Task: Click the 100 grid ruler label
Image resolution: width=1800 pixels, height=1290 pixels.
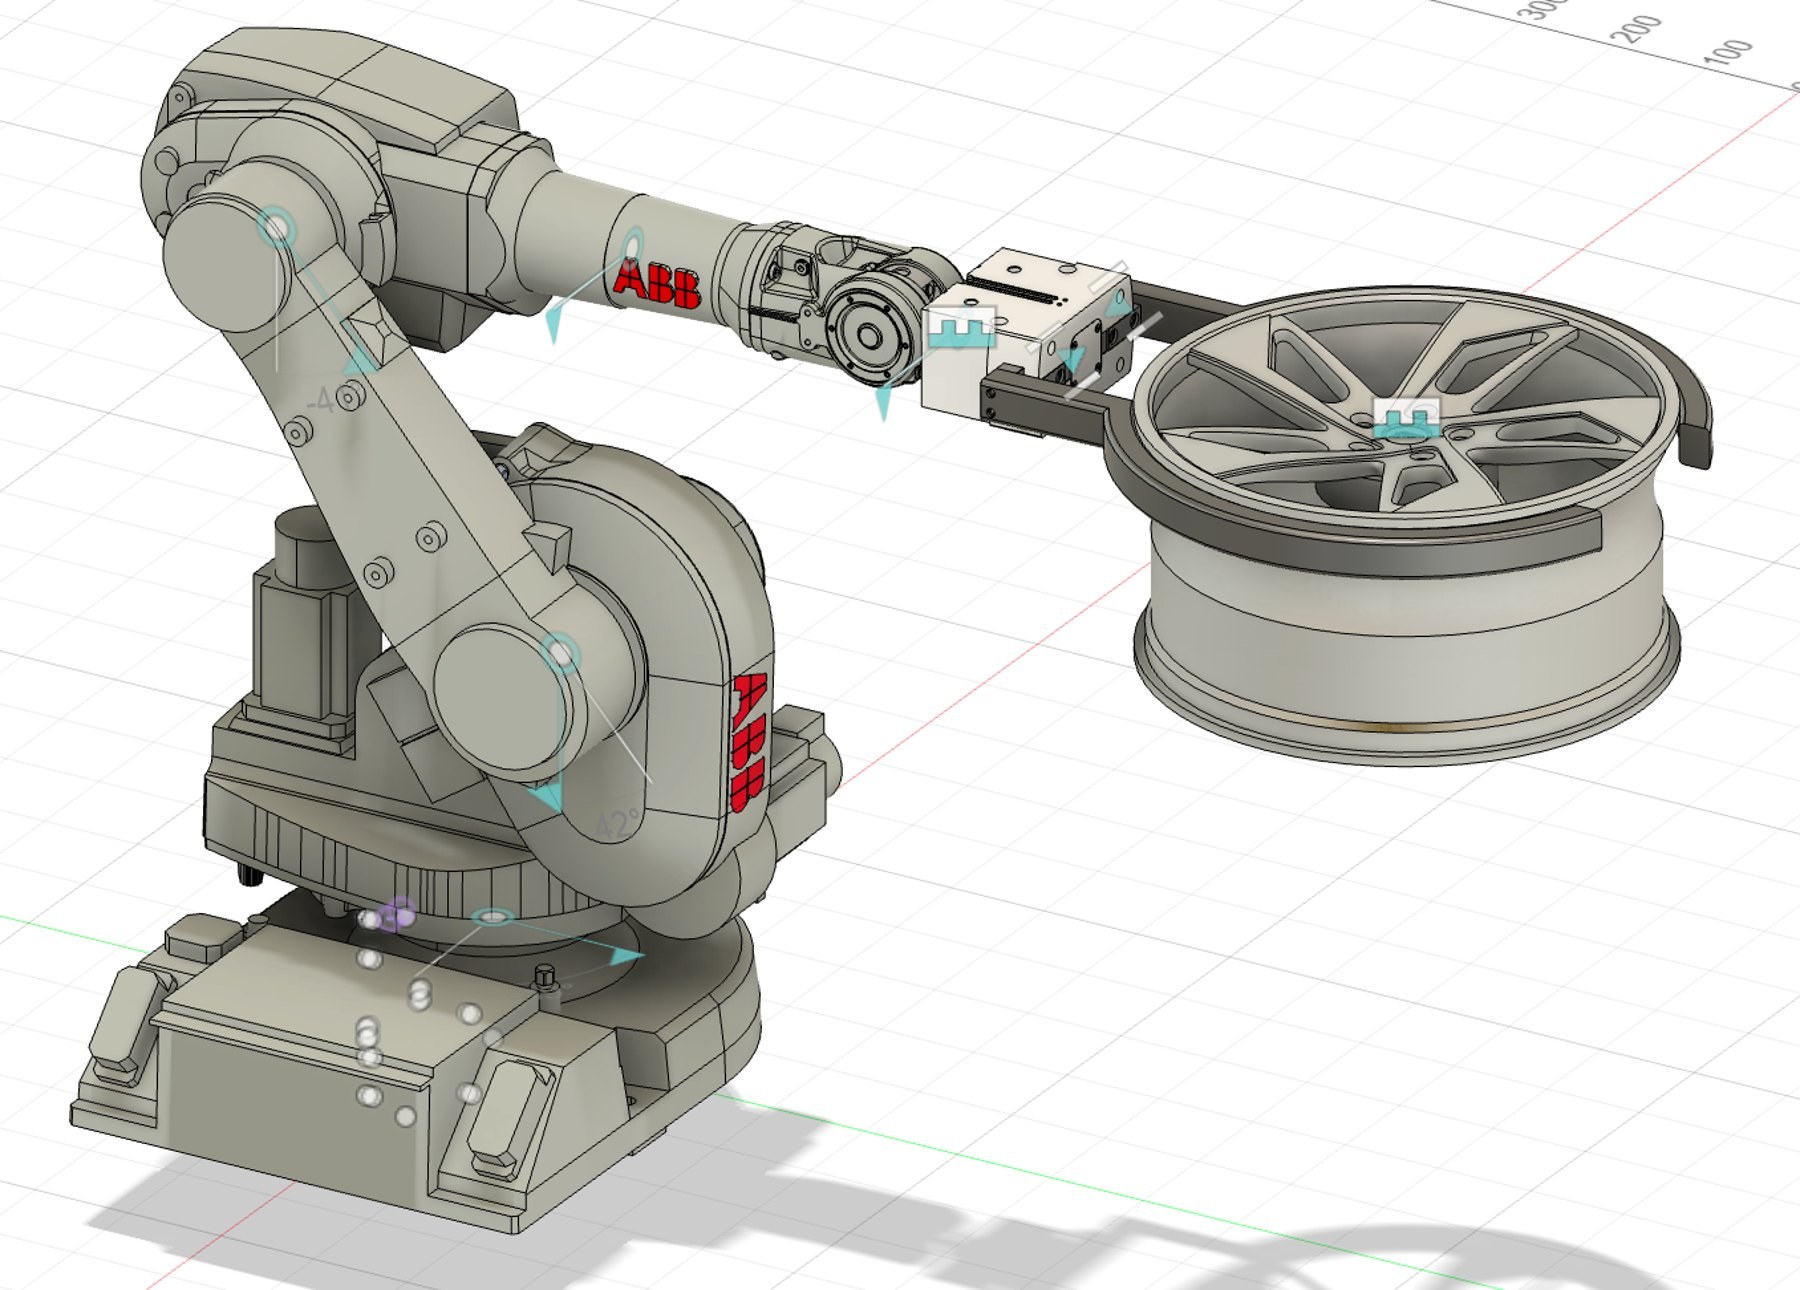Action: pos(1728,52)
